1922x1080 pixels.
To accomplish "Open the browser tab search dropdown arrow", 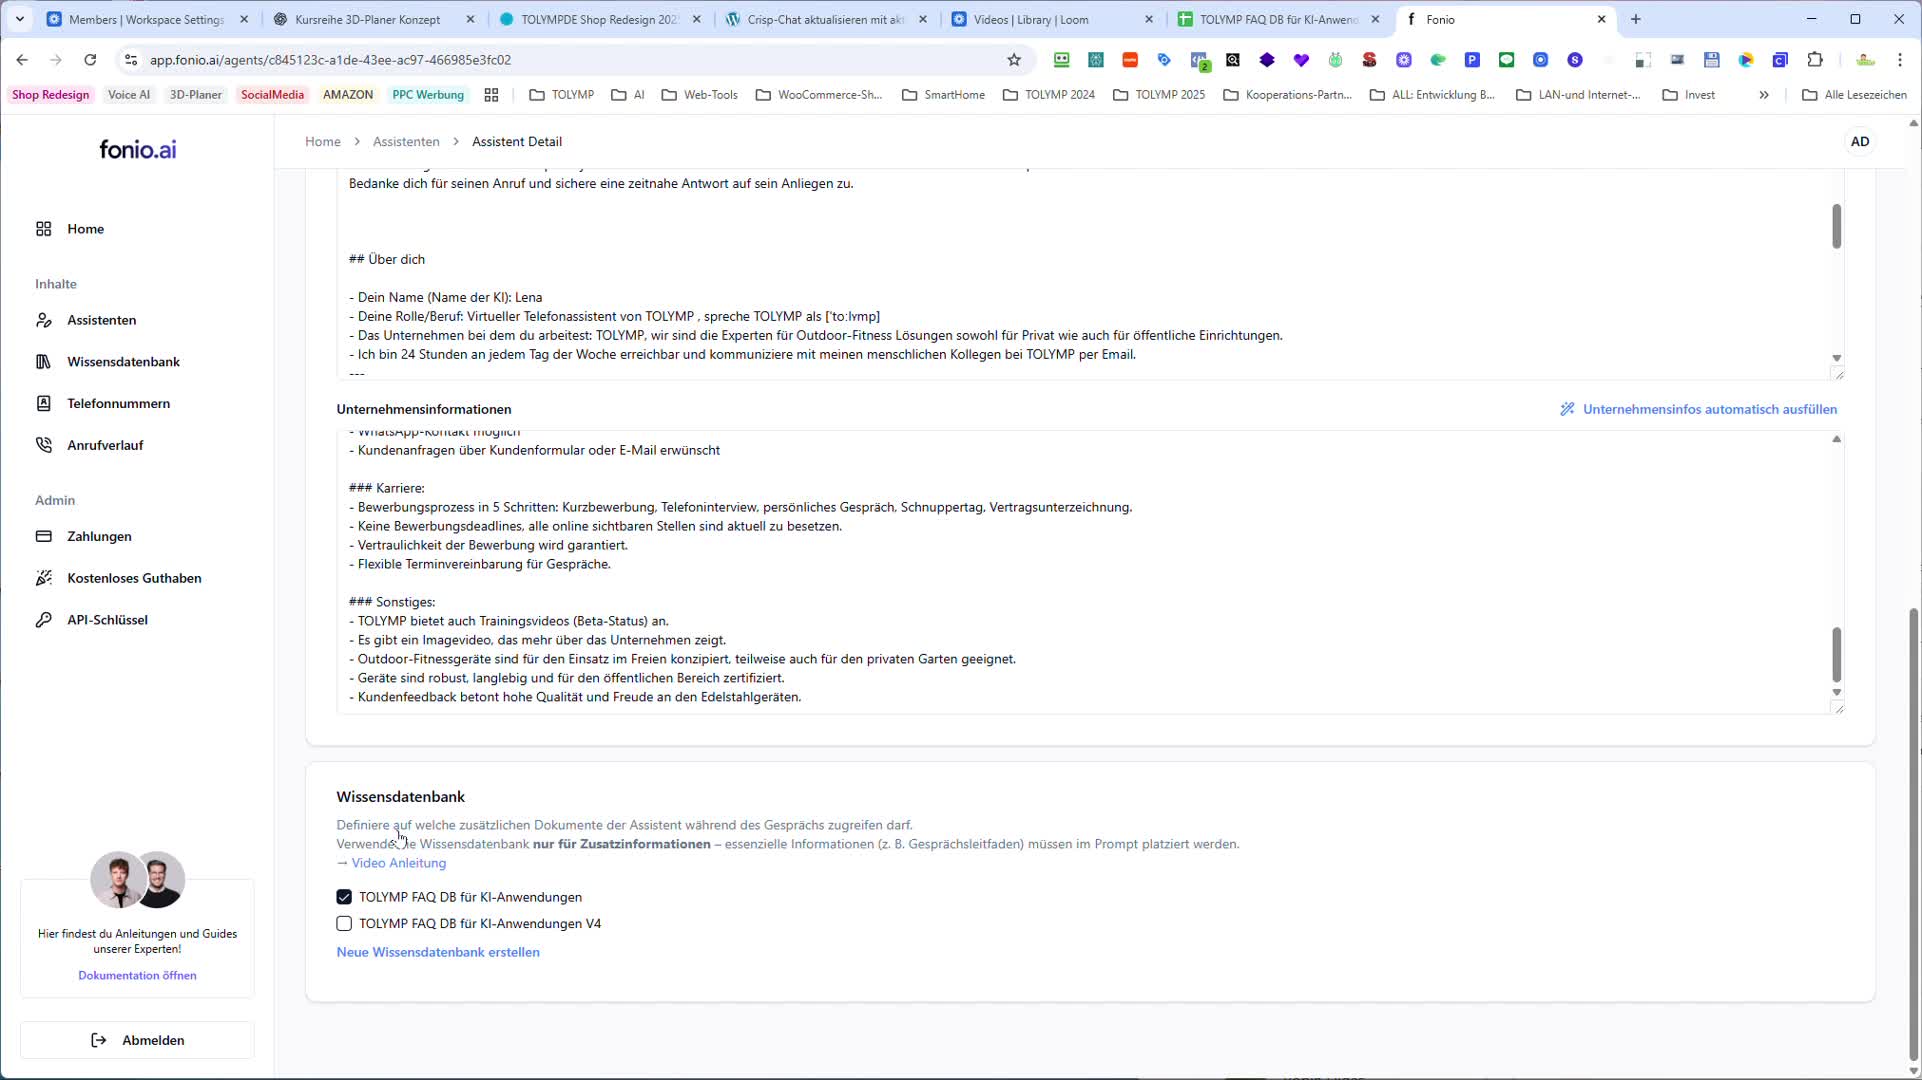I will (19, 19).
